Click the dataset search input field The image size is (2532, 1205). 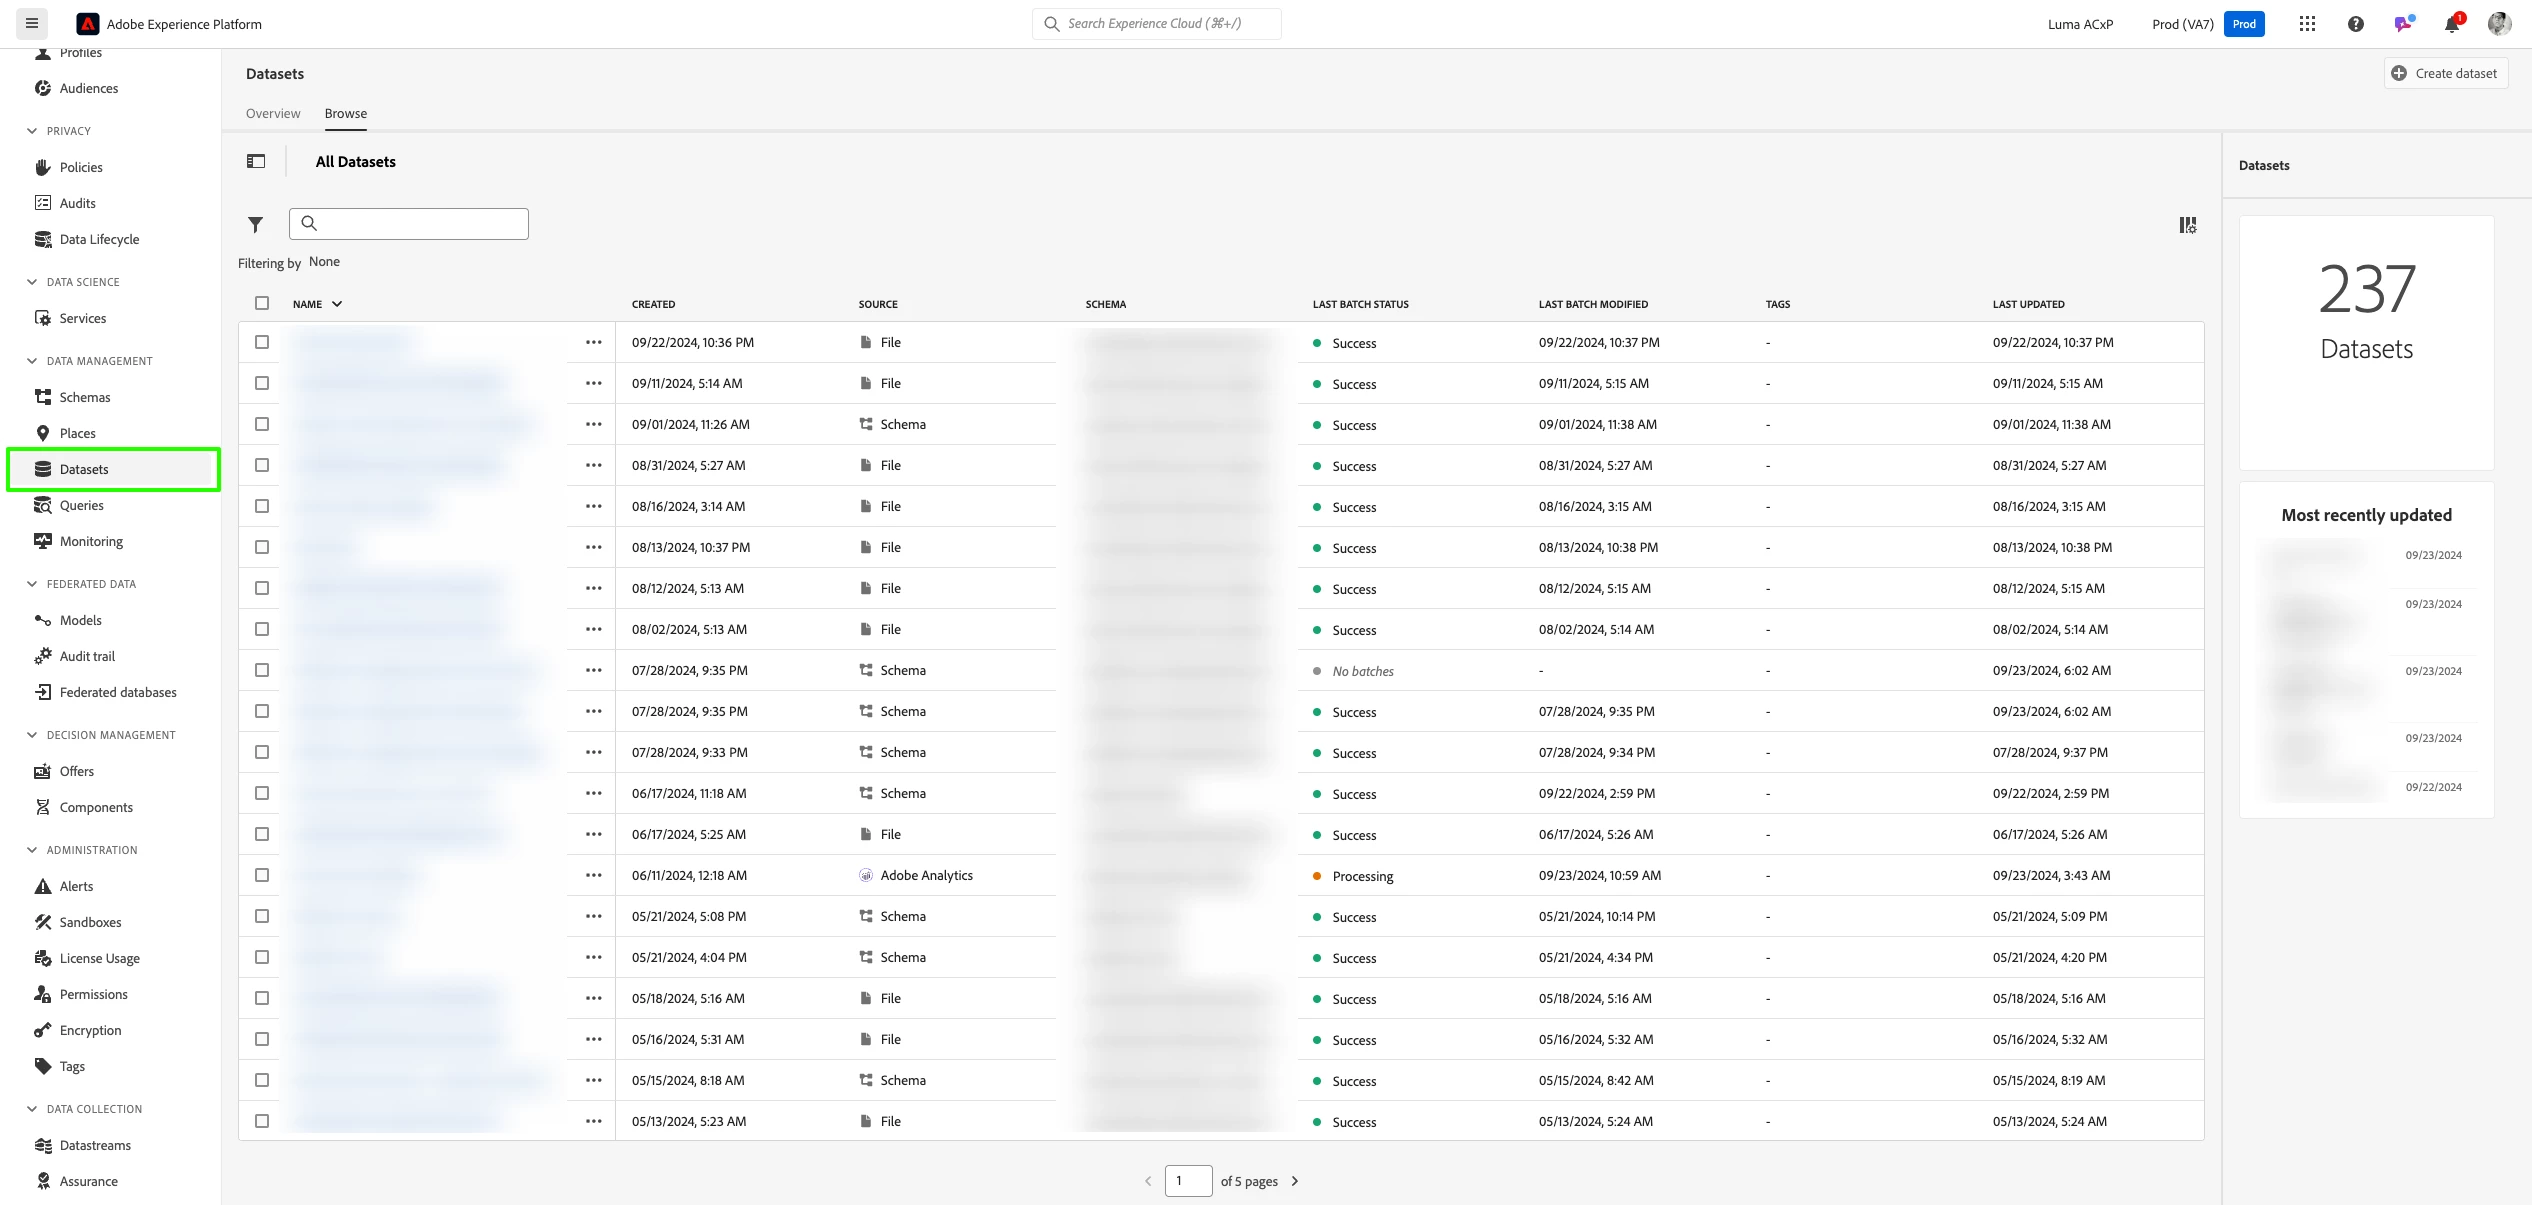click(420, 224)
